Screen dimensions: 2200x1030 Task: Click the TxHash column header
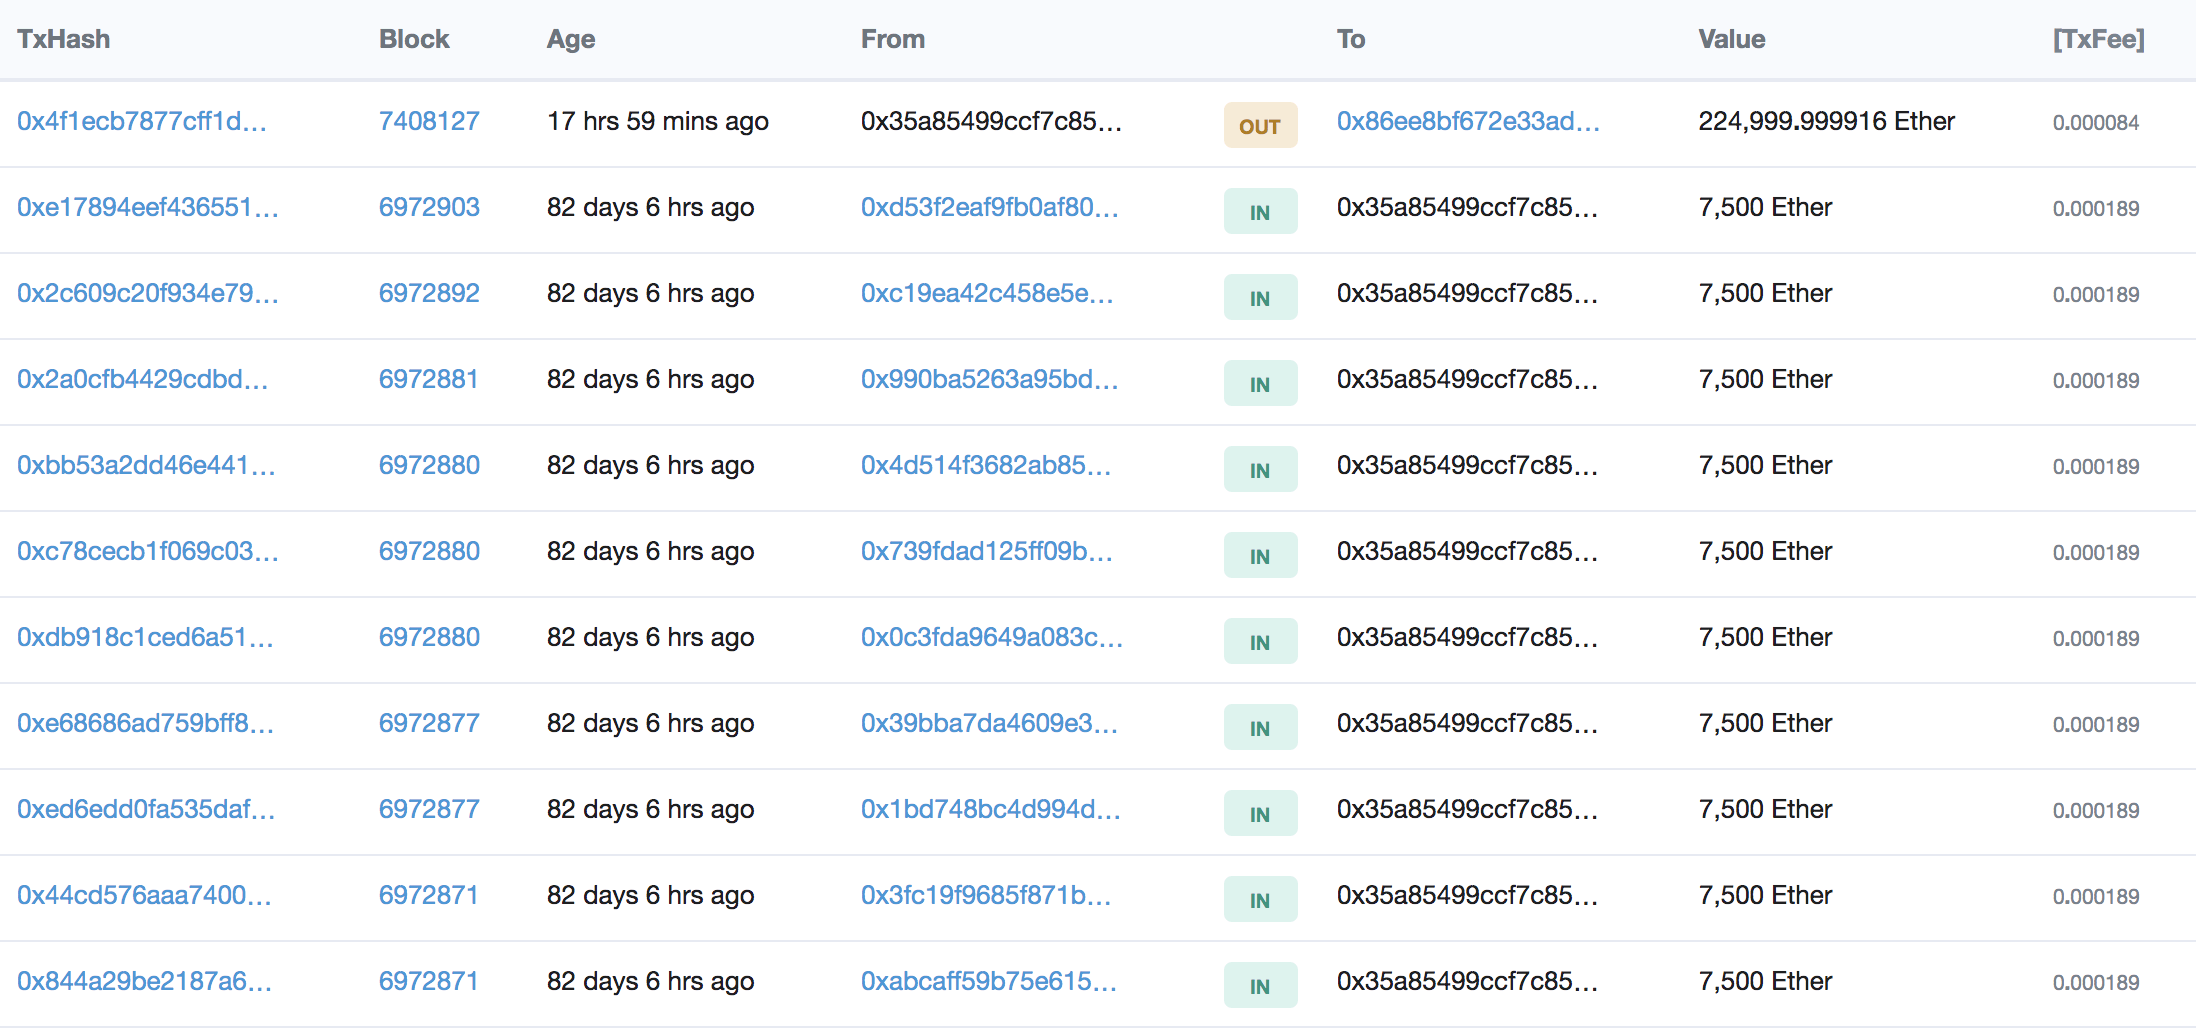point(64,39)
